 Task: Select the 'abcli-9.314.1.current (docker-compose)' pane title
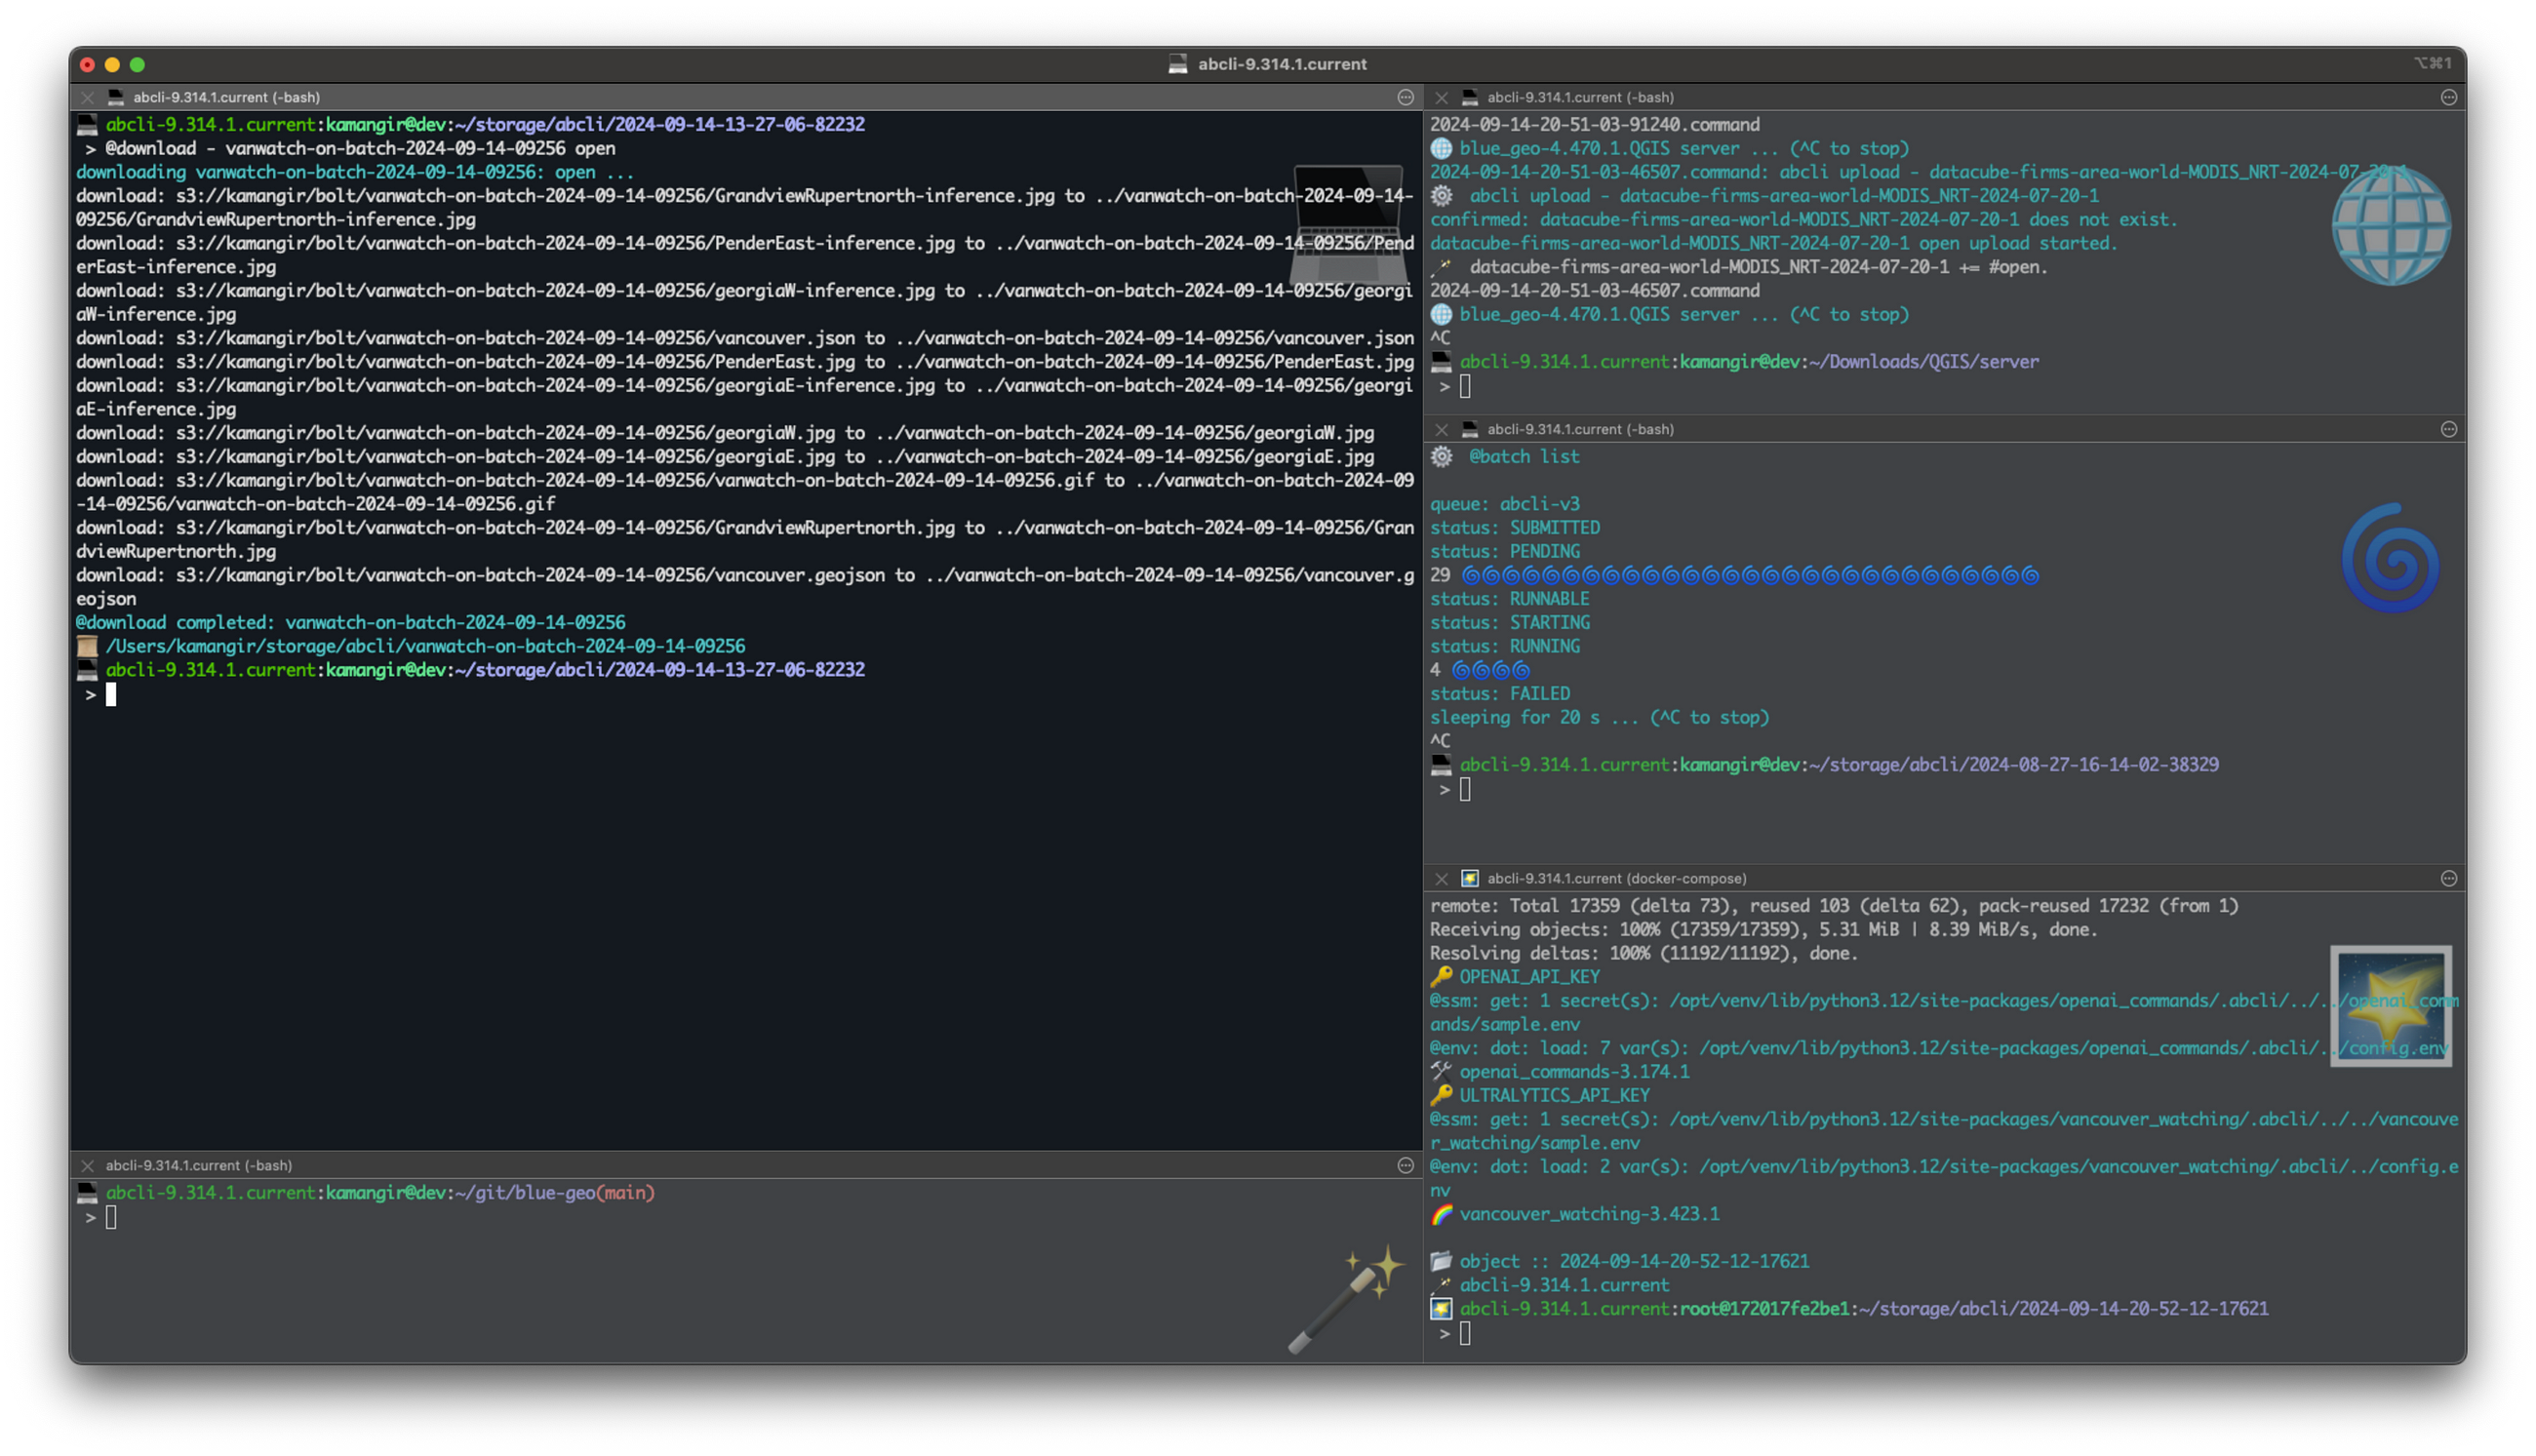coord(1616,878)
